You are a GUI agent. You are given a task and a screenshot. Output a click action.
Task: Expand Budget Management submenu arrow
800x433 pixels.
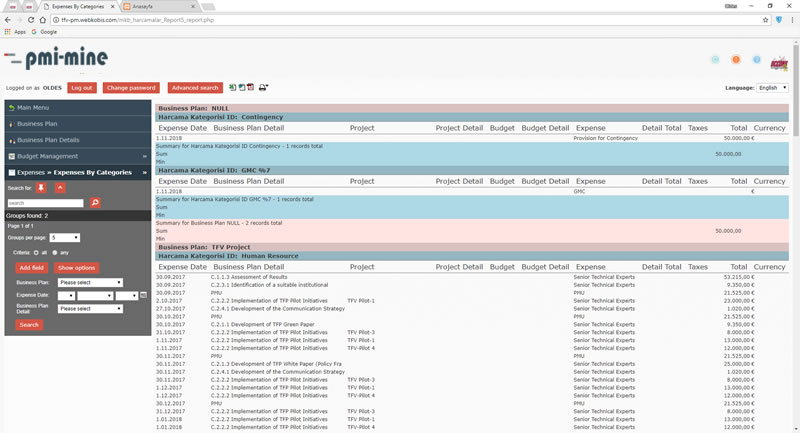(144, 157)
